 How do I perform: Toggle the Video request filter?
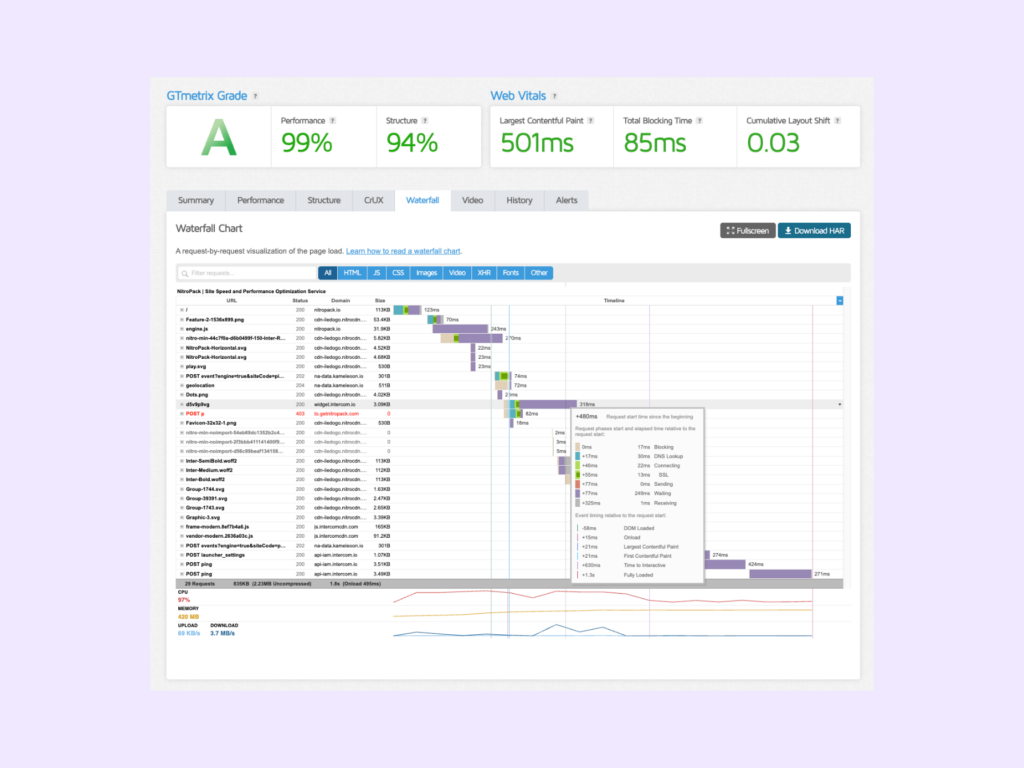coord(457,273)
